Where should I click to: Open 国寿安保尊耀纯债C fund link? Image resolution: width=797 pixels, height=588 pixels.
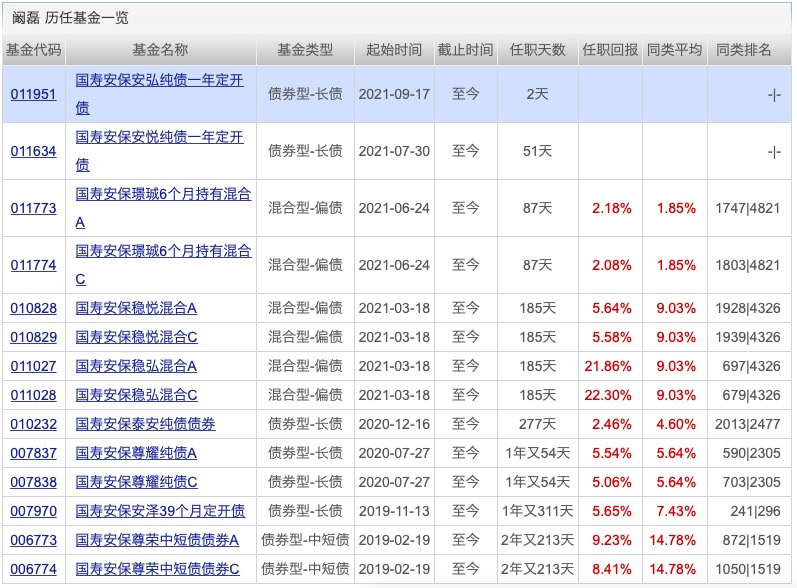(136, 482)
